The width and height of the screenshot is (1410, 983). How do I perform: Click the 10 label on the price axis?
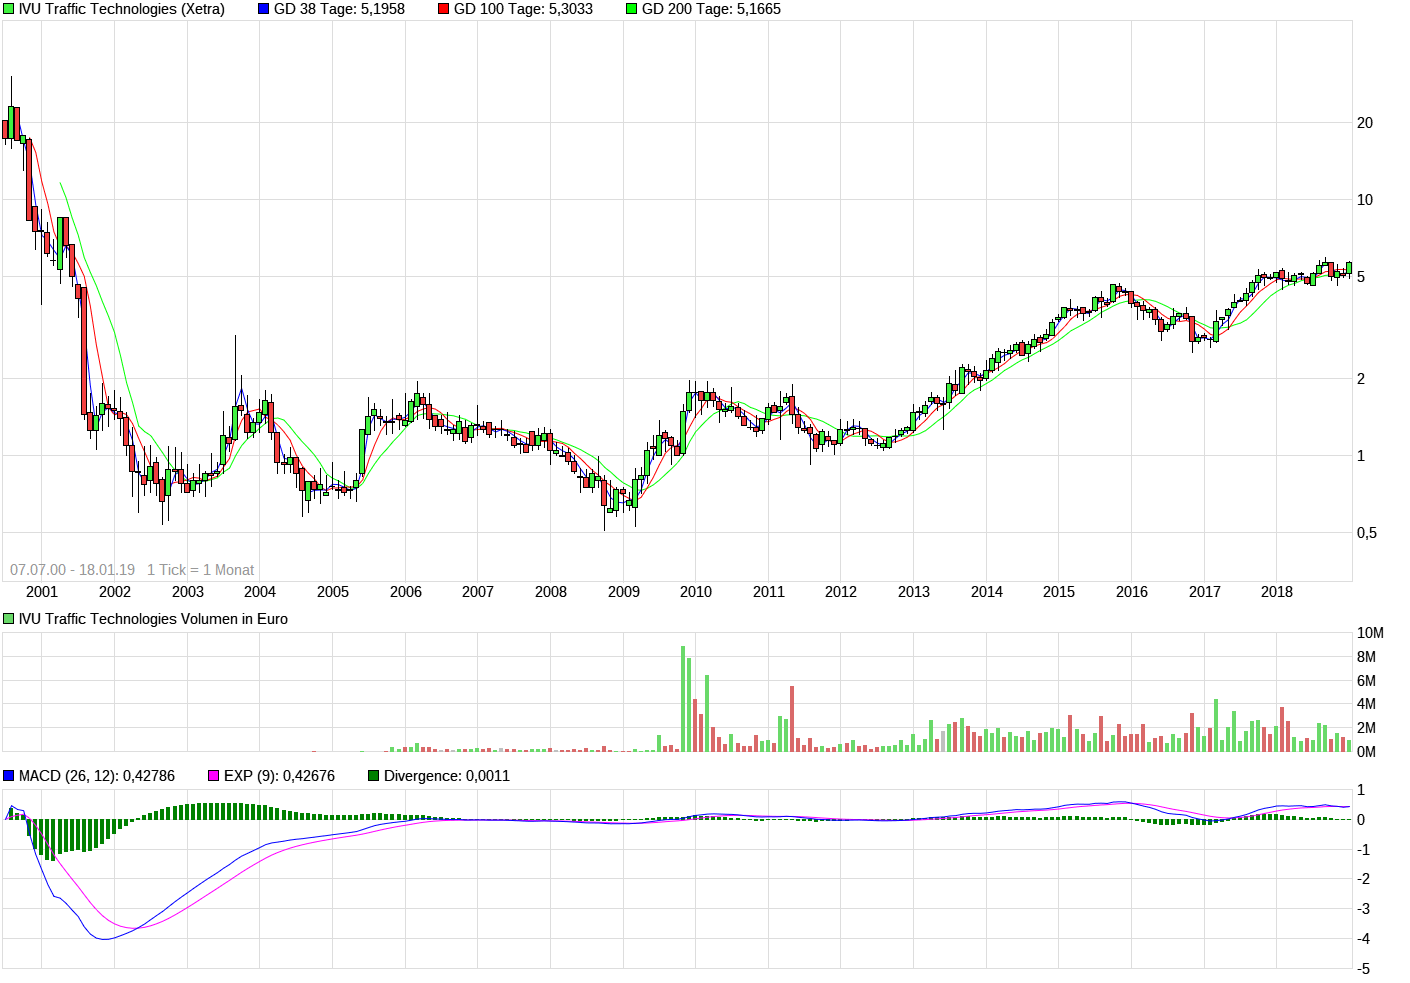(1365, 200)
